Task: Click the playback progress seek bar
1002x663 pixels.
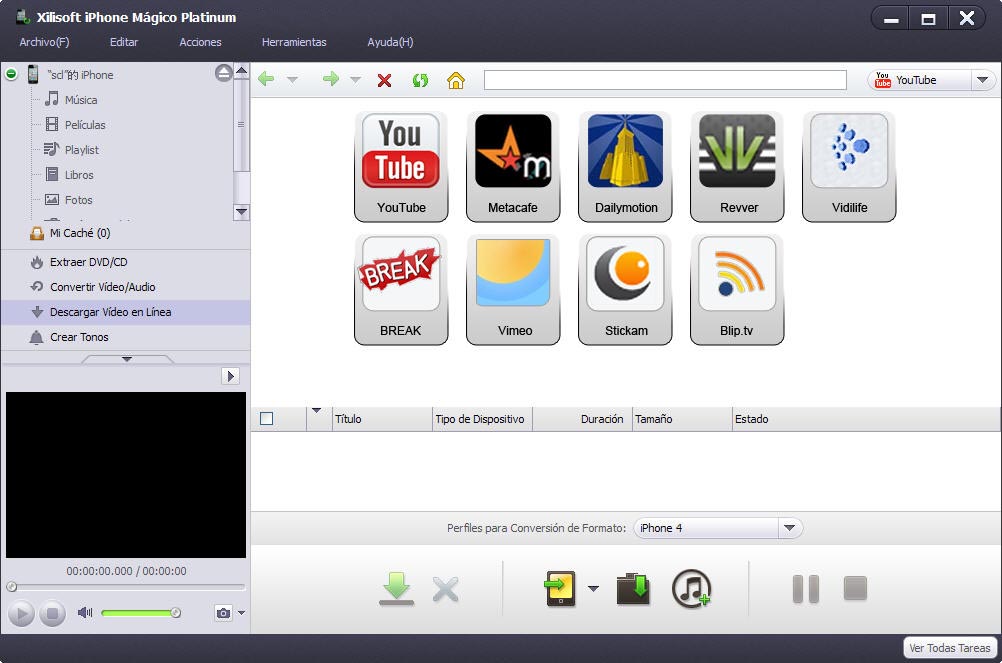Action: point(126,586)
